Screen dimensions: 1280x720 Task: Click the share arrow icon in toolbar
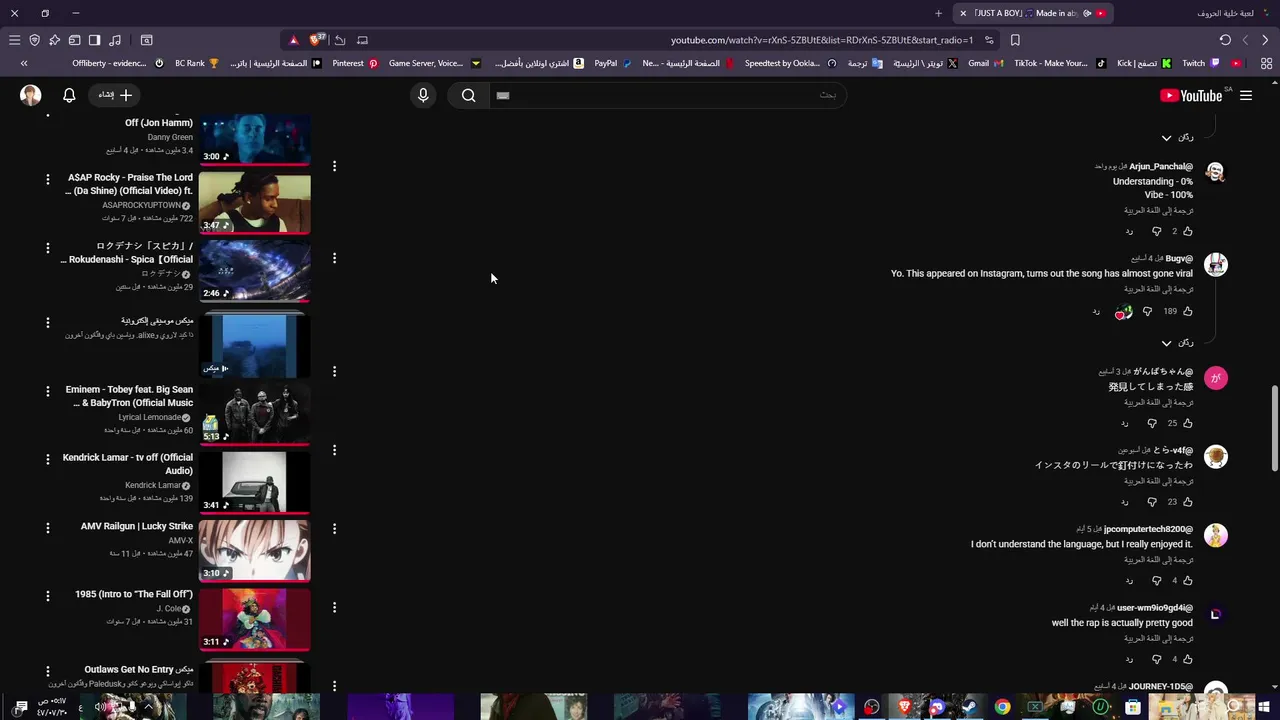(x=340, y=40)
